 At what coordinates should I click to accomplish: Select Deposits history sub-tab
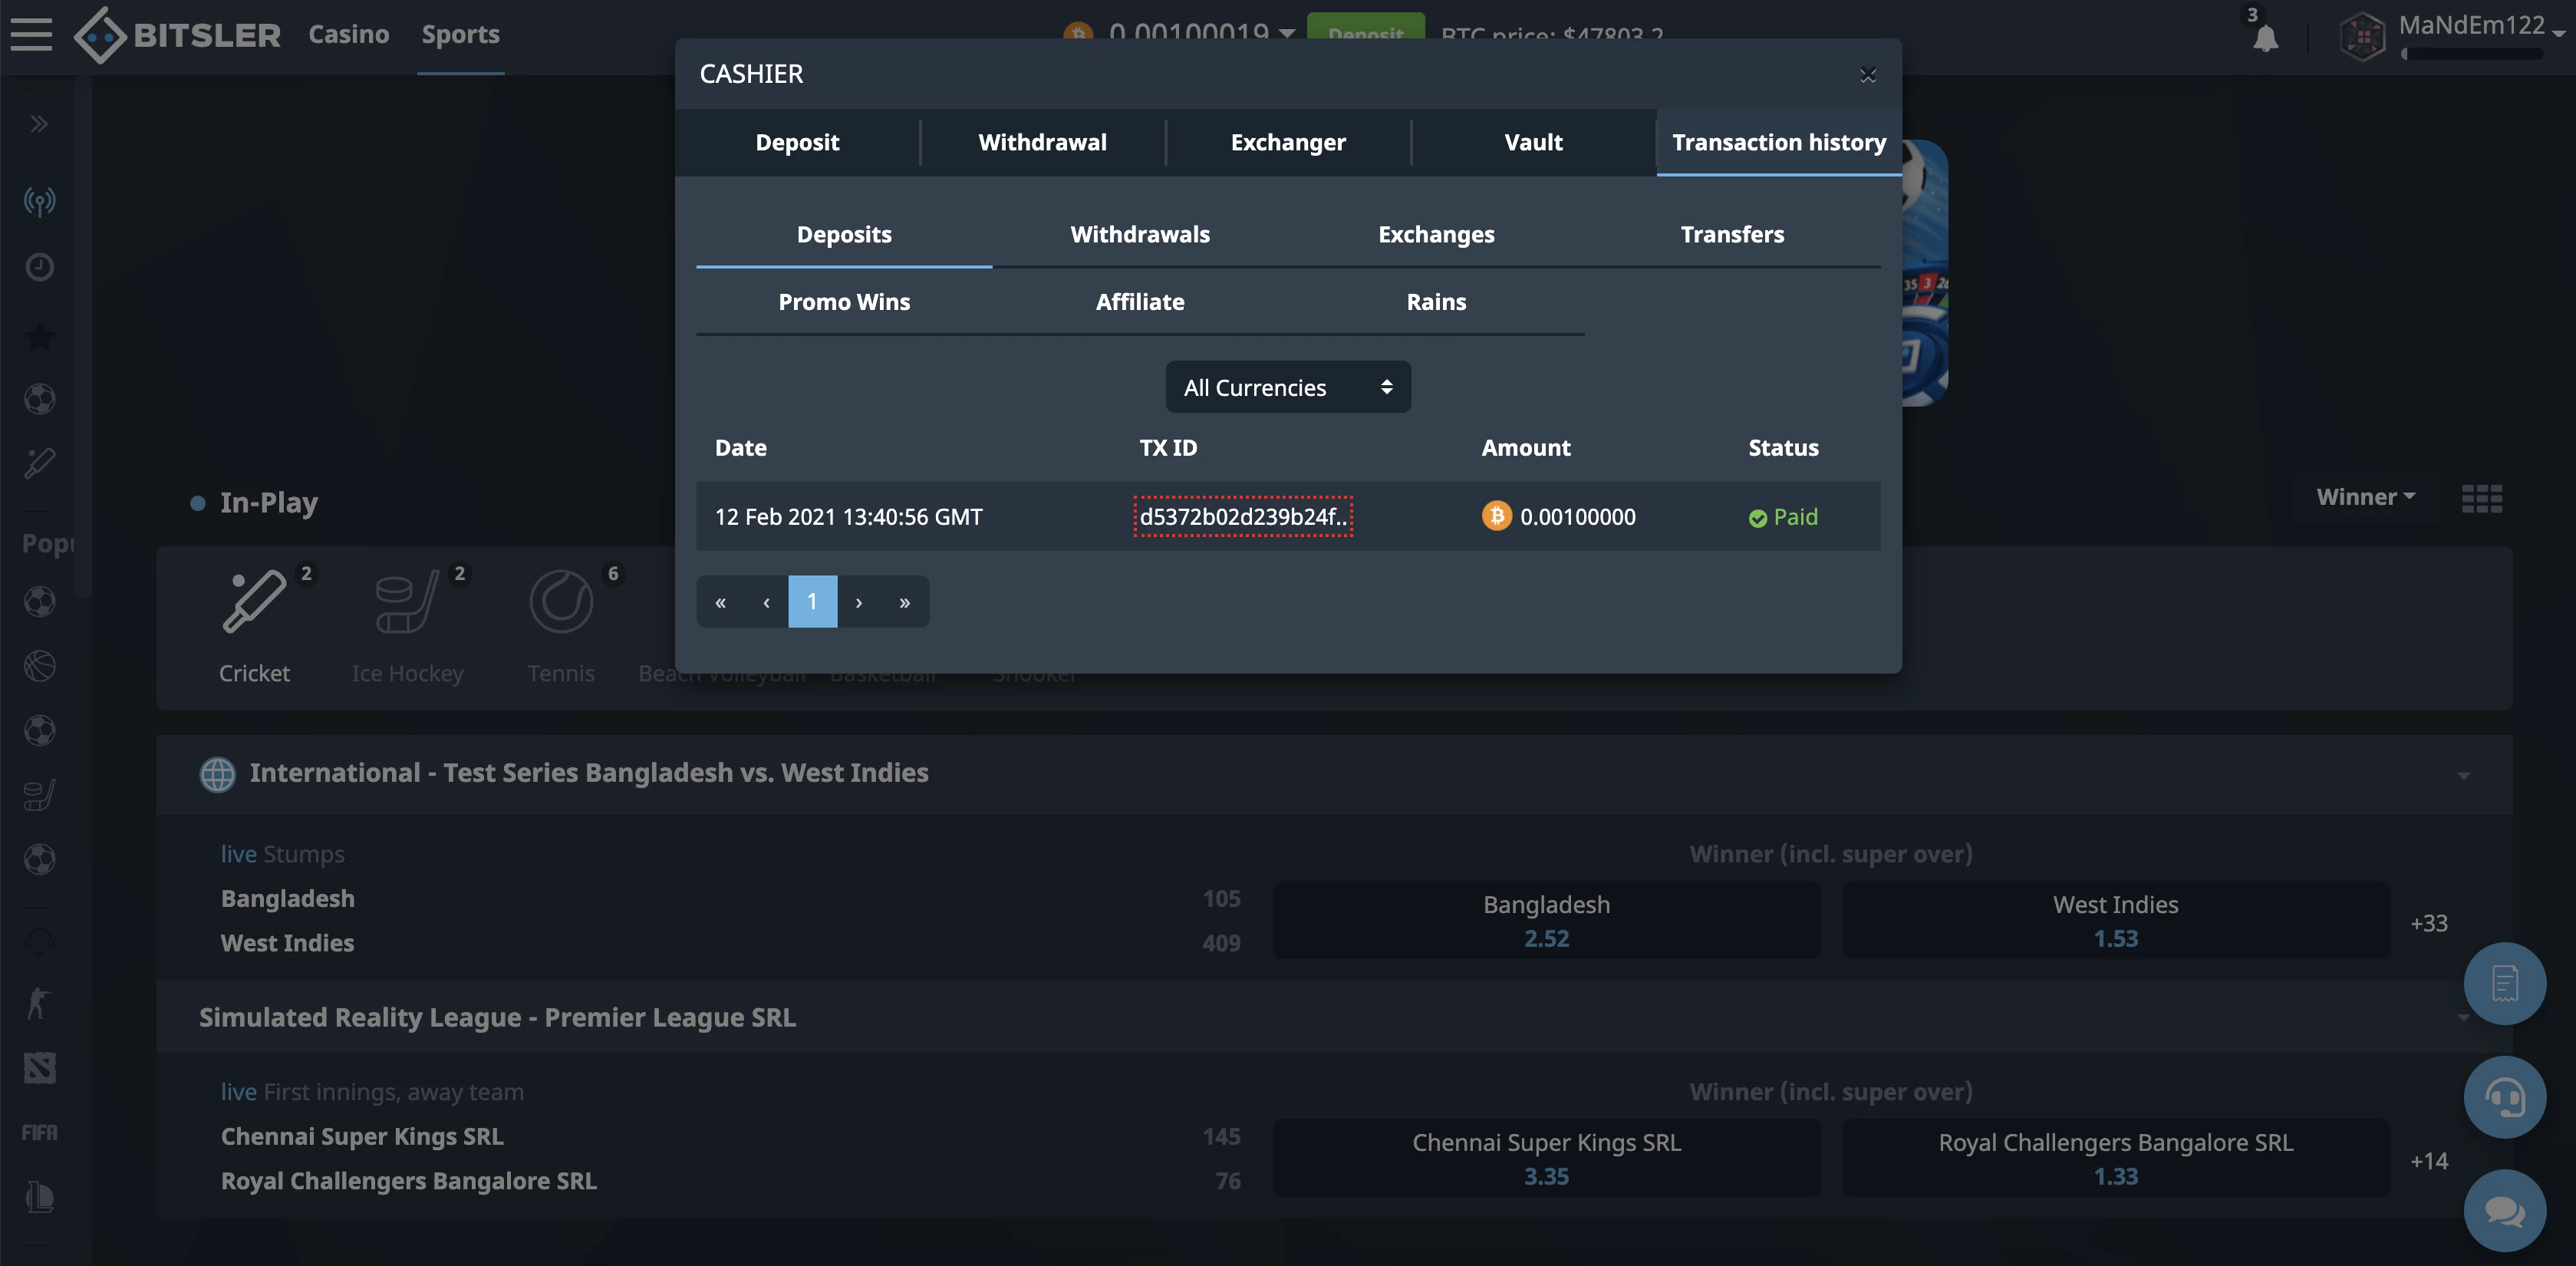[x=844, y=234]
